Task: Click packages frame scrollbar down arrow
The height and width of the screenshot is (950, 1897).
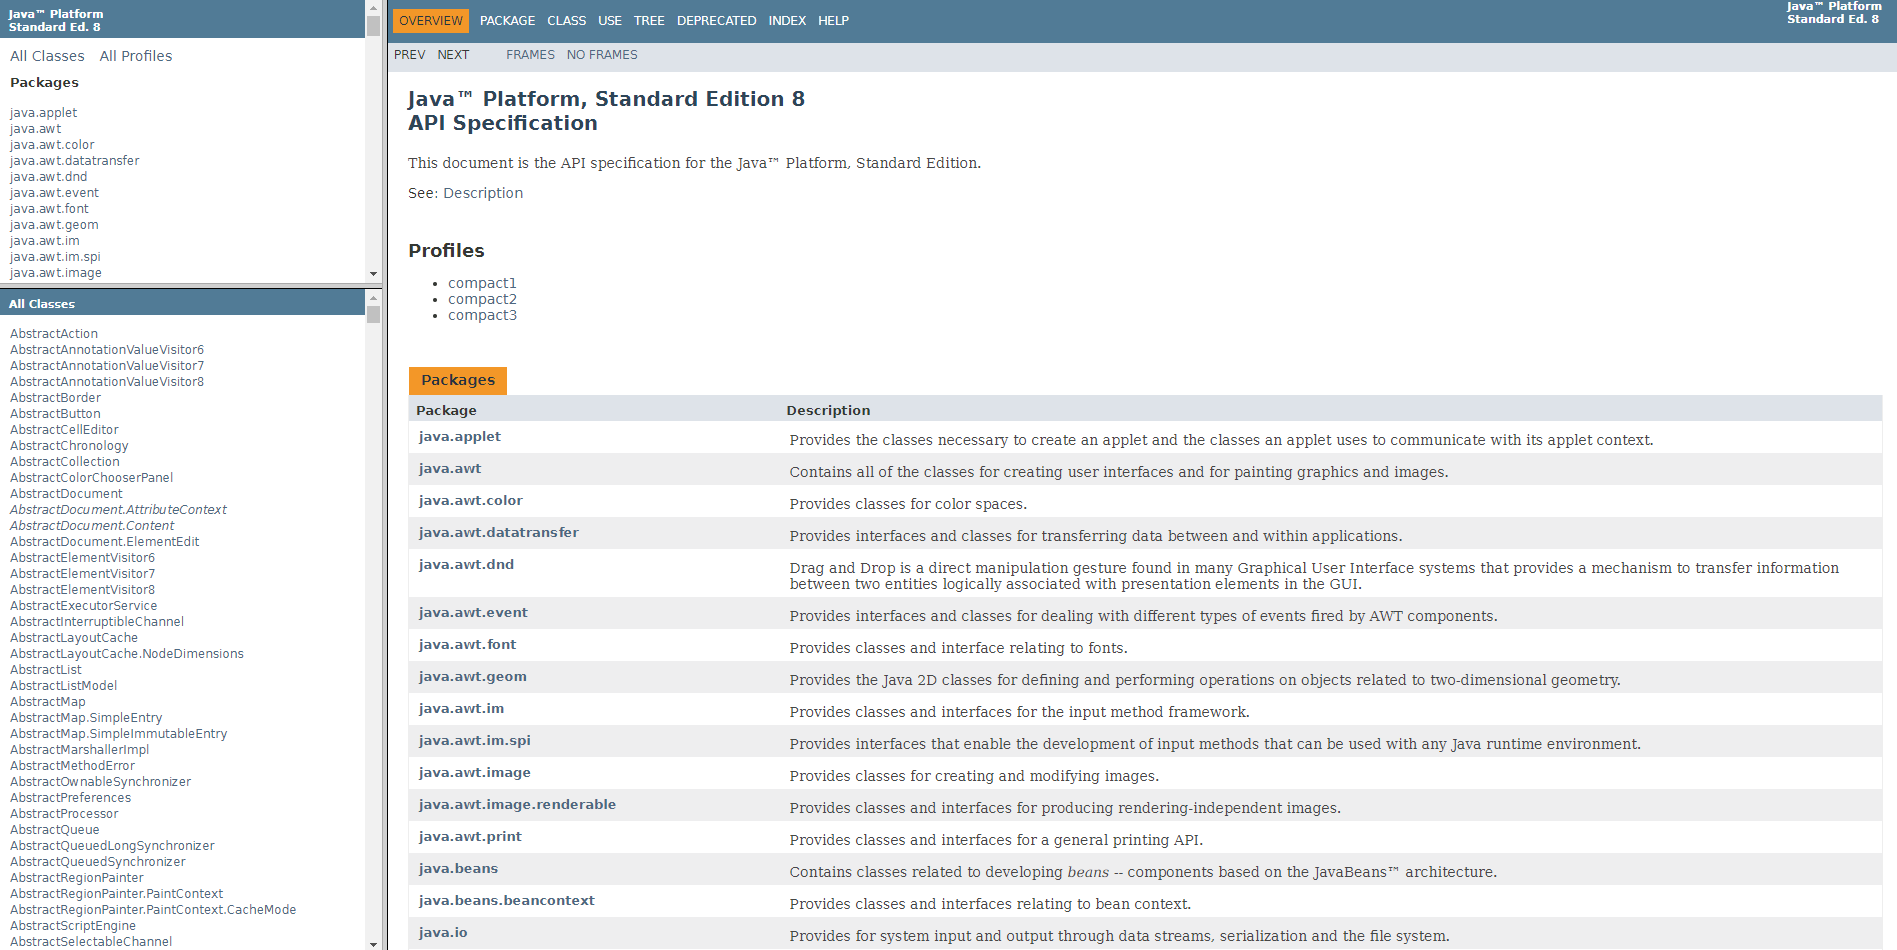Action: point(373,274)
